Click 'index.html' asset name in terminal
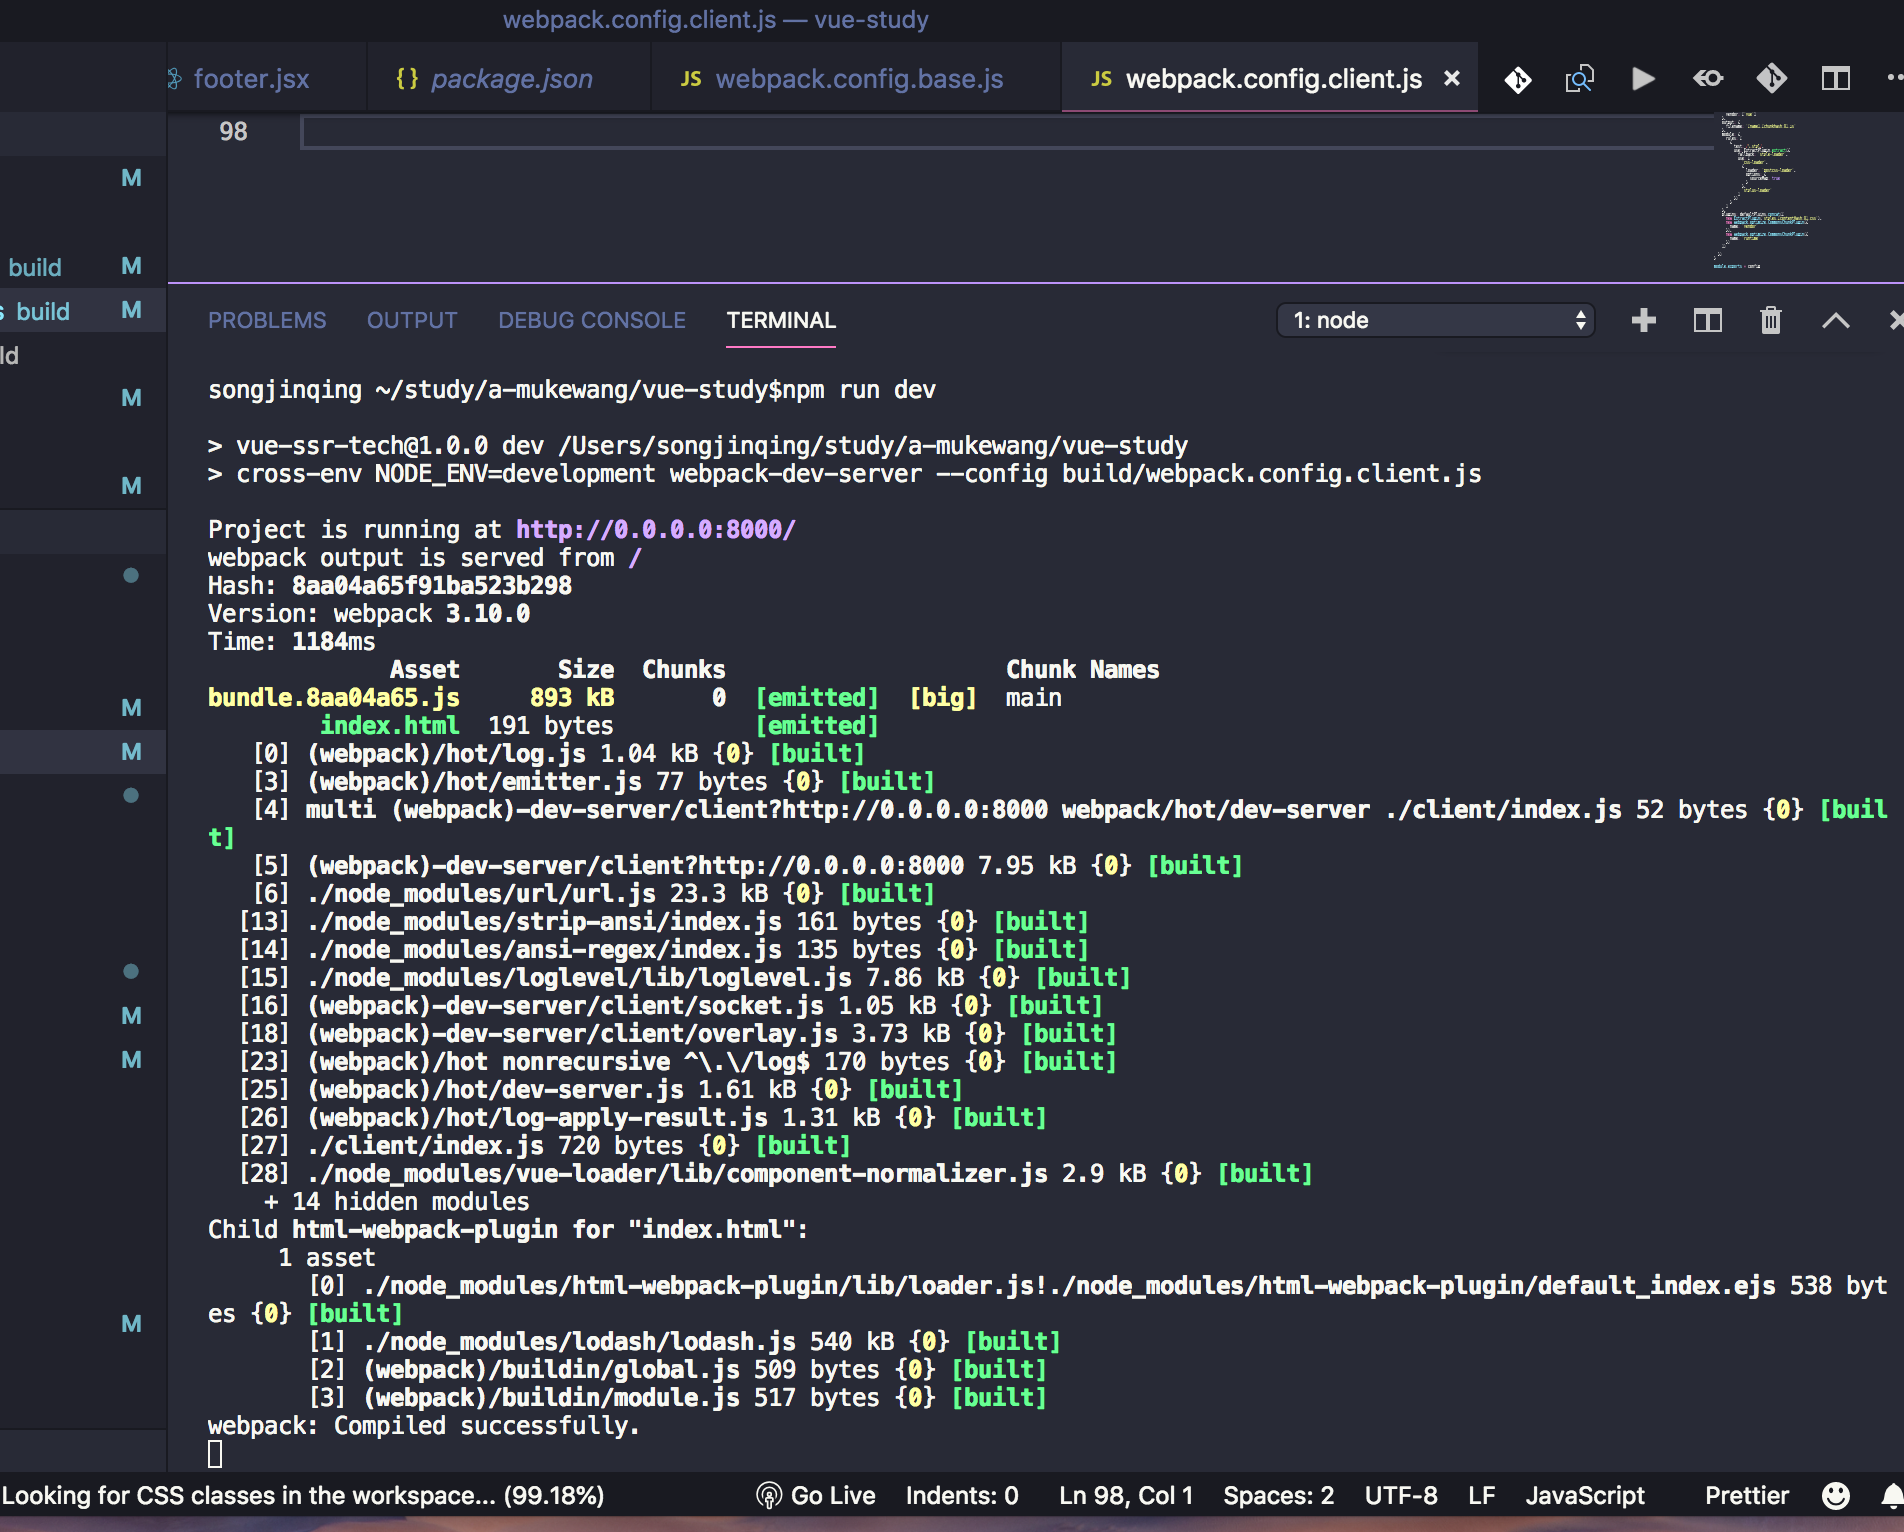The height and width of the screenshot is (1532, 1904). click(389, 726)
